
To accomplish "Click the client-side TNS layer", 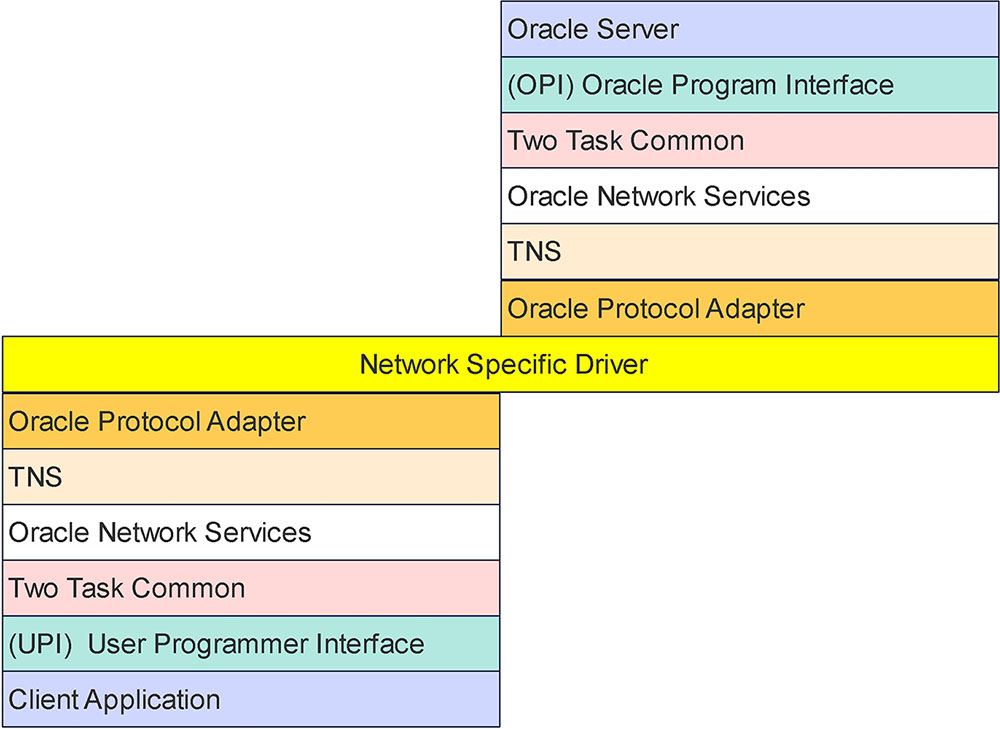I will [x=251, y=477].
